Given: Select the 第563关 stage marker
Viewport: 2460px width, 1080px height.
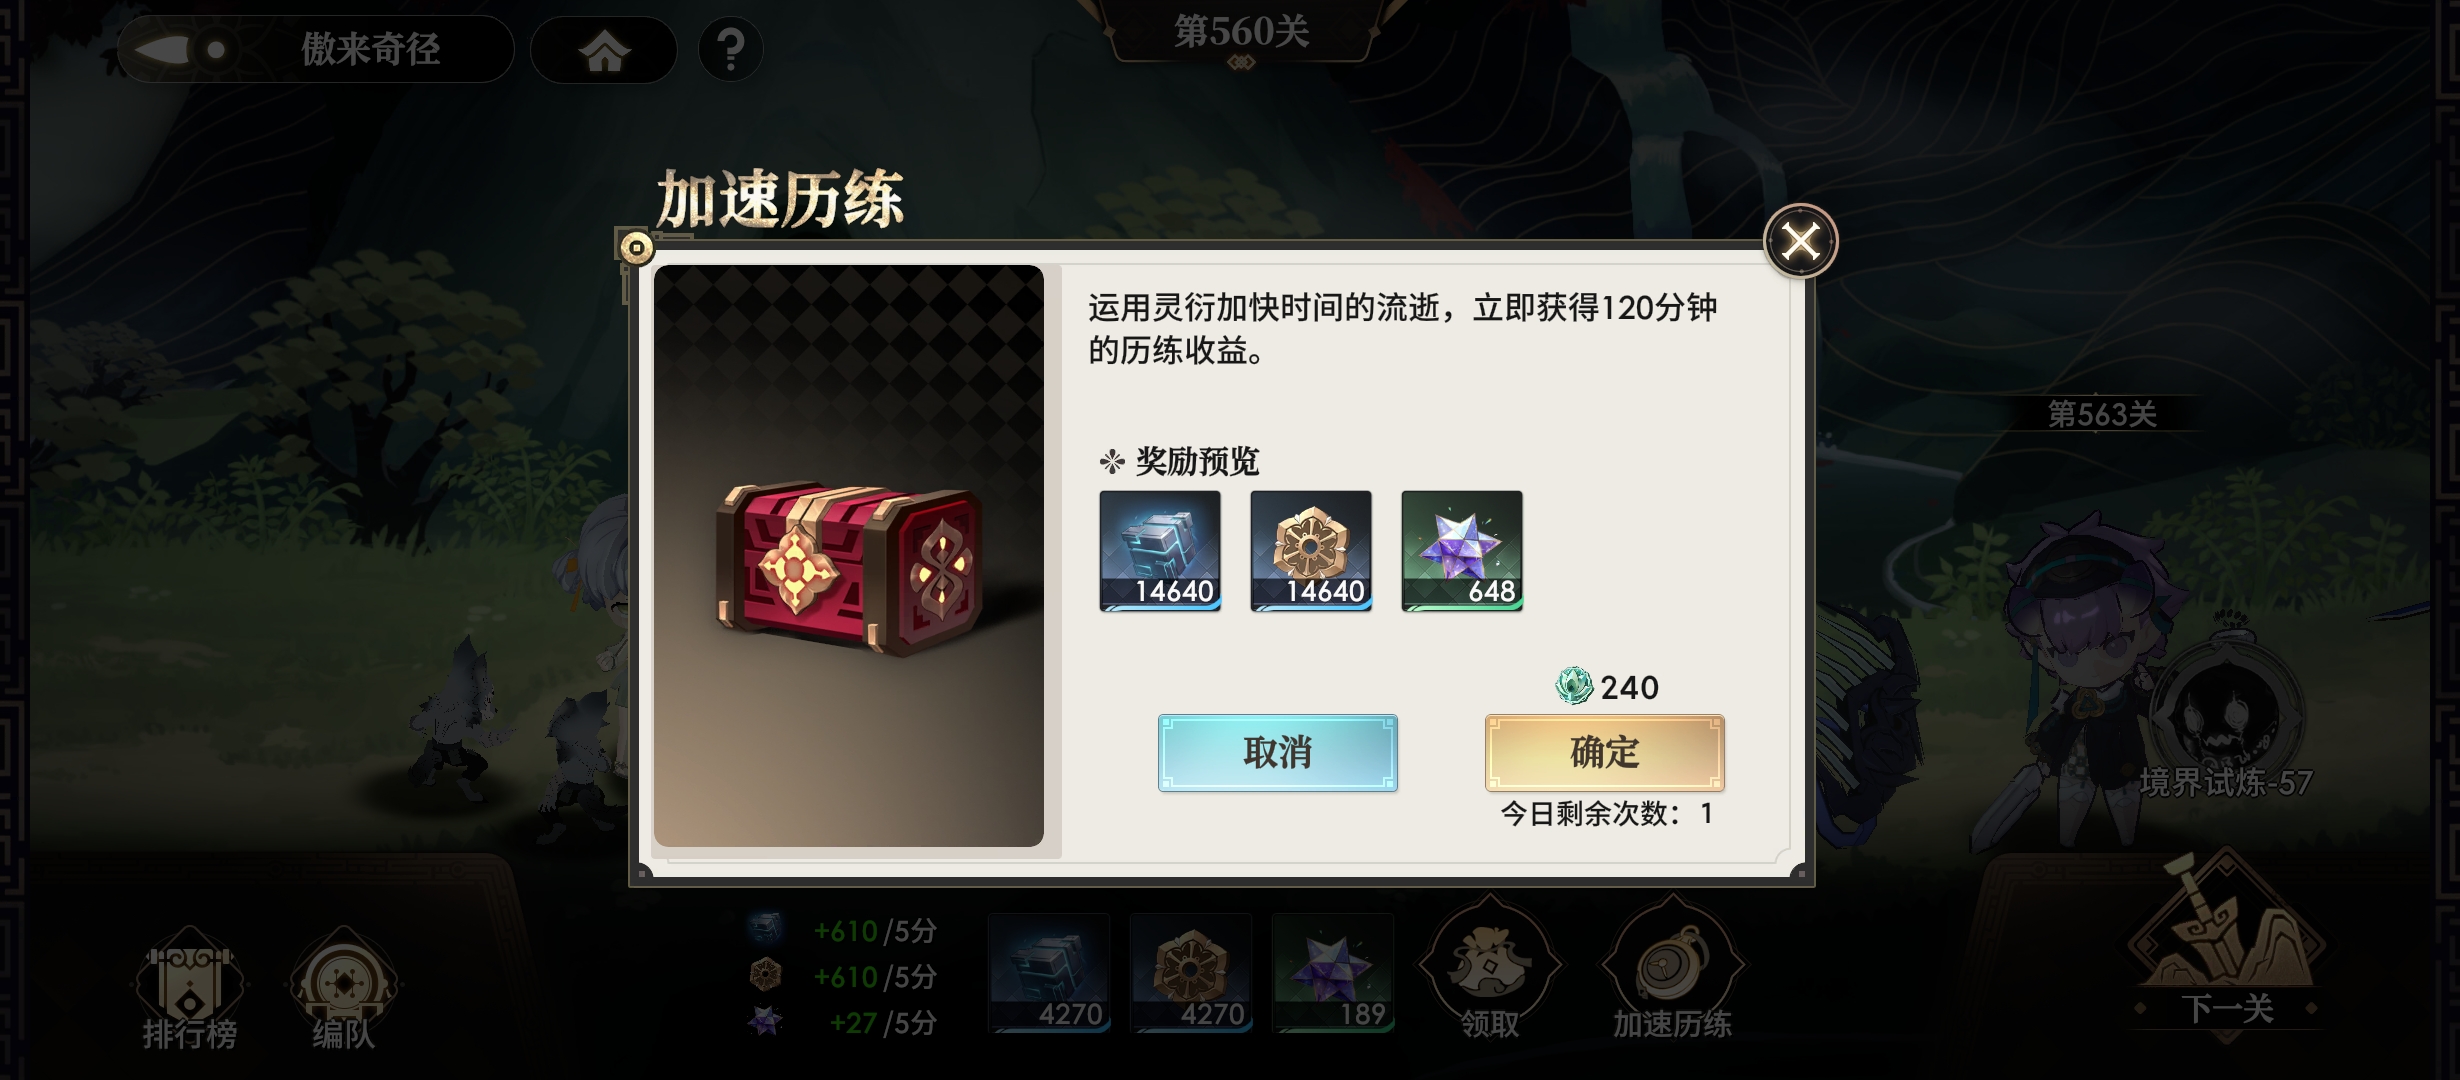Looking at the screenshot, I should [2102, 414].
